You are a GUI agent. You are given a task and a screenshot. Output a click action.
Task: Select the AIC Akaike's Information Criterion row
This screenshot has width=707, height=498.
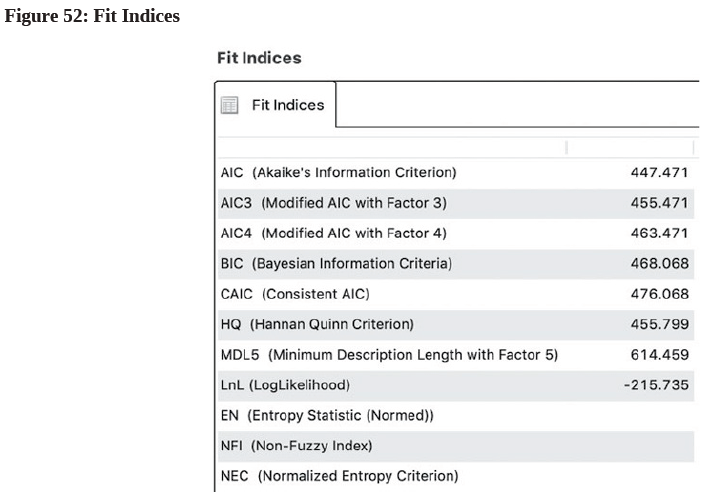coord(456,173)
